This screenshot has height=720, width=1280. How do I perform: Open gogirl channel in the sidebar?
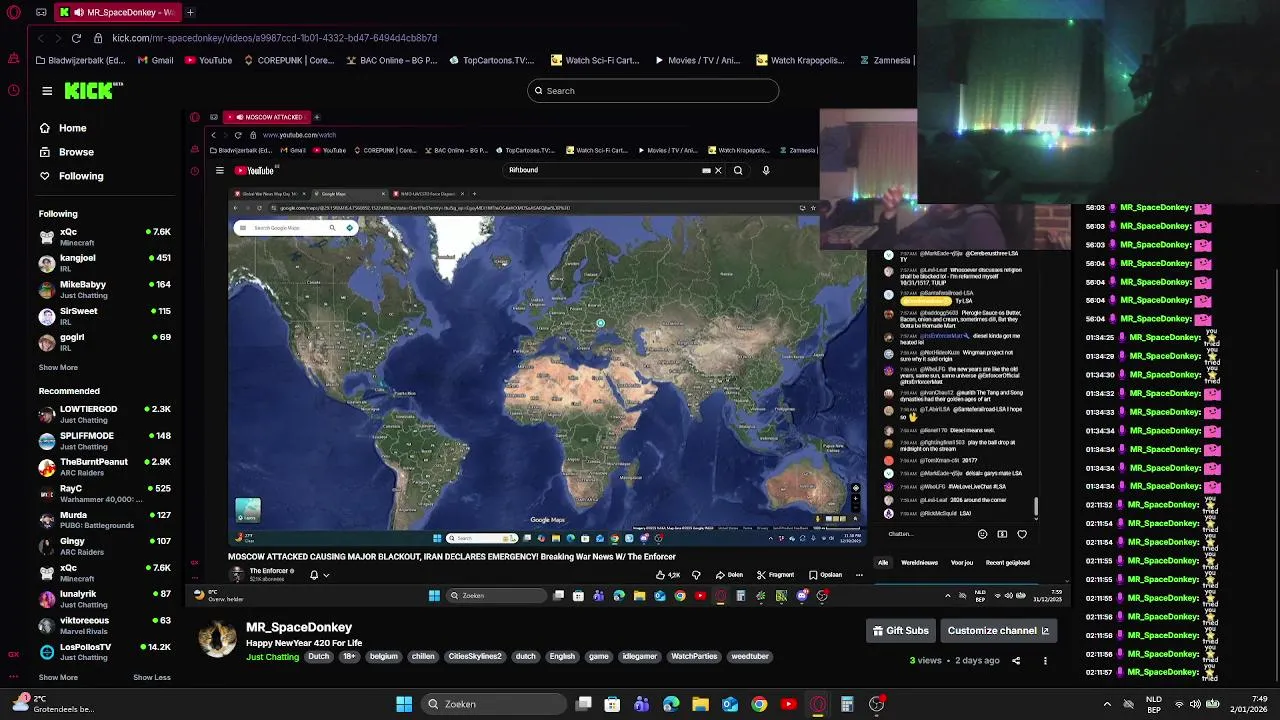point(105,342)
